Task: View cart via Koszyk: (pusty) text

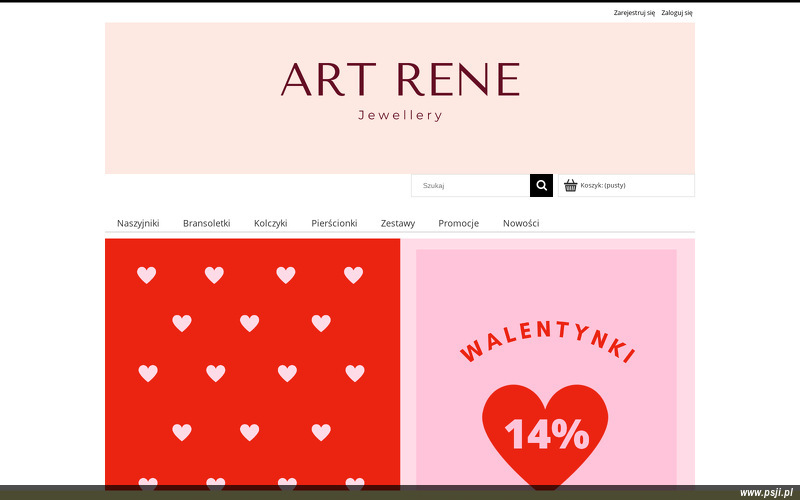Action: 603,185
